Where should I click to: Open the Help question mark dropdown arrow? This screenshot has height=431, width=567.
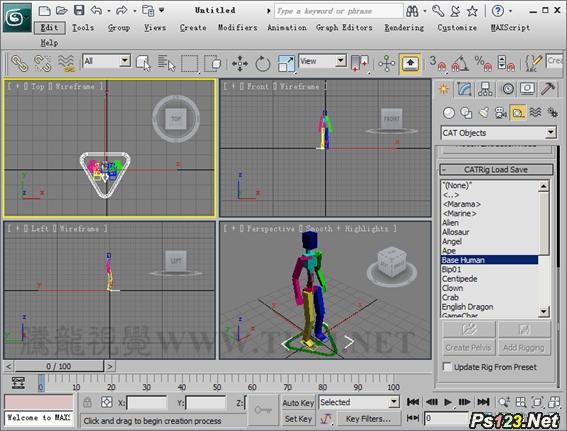(510, 11)
